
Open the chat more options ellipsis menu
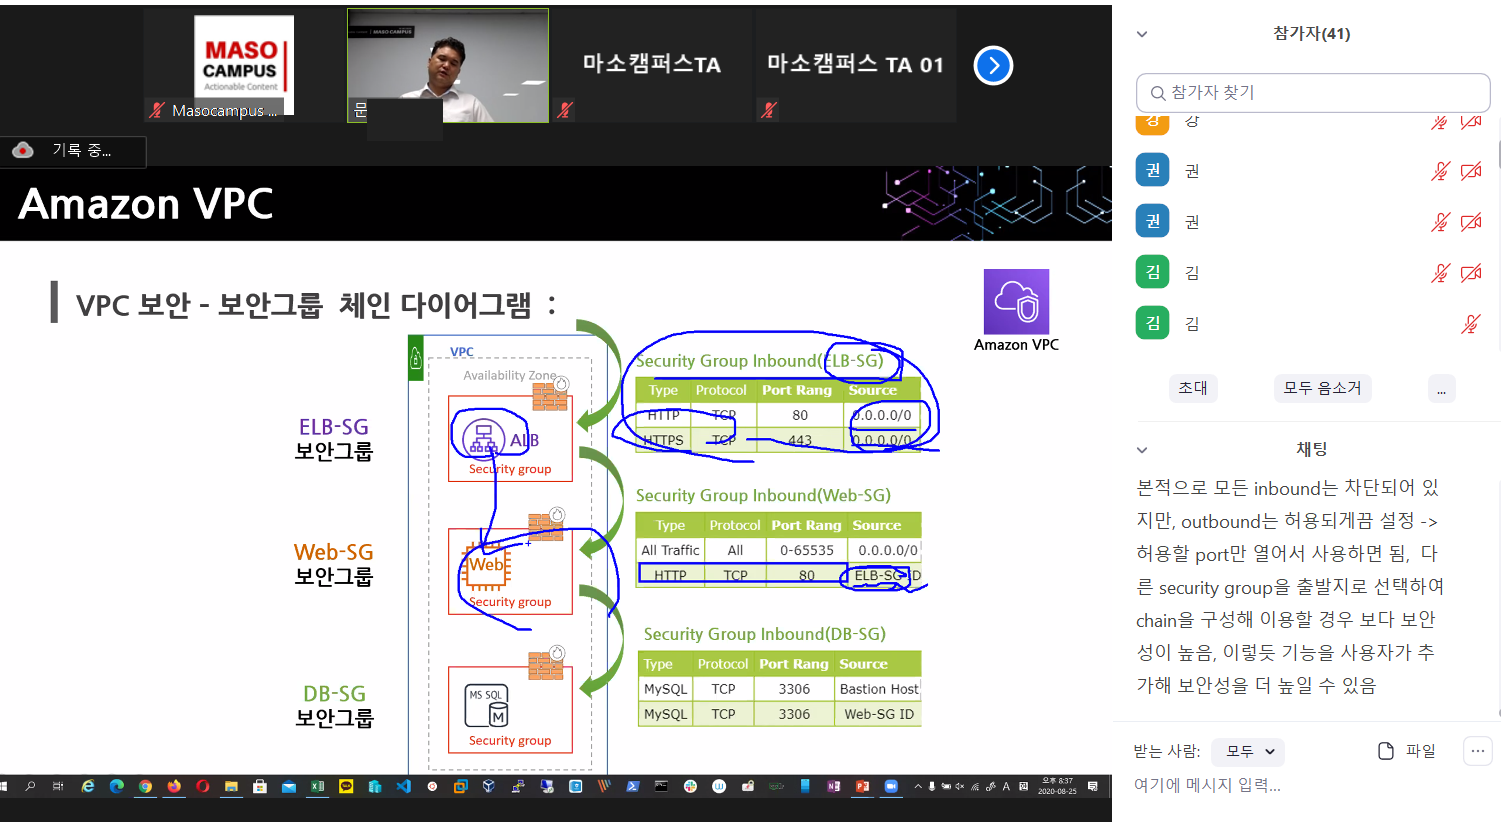click(x=1477, y=751)
